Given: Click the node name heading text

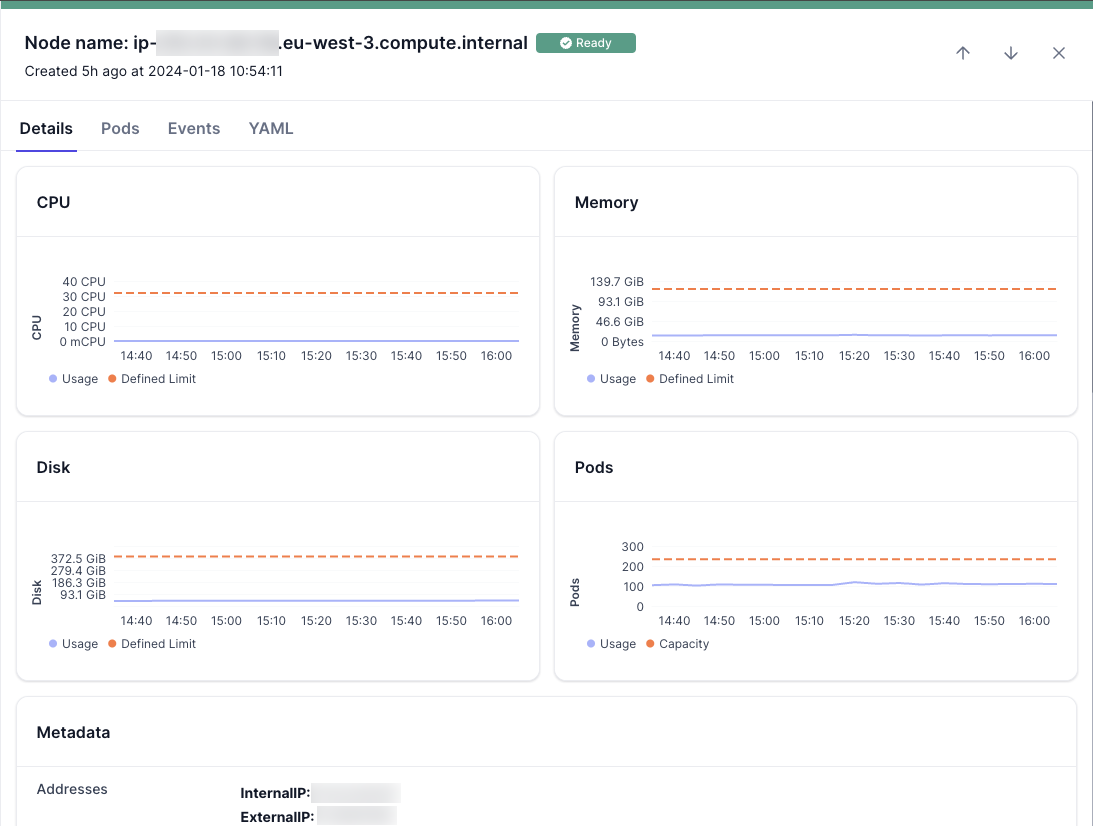Looking at the screenshot, I should click(276, 43).
